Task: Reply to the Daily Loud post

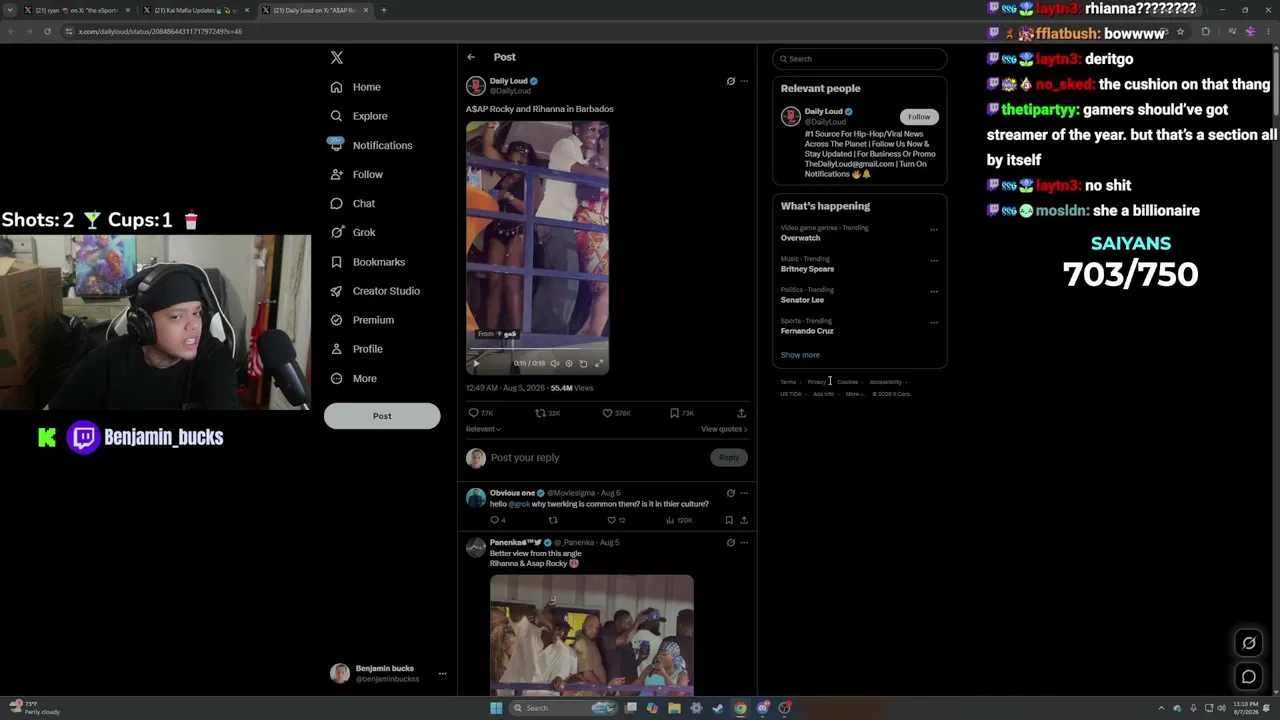Action: tap(481, 413)
